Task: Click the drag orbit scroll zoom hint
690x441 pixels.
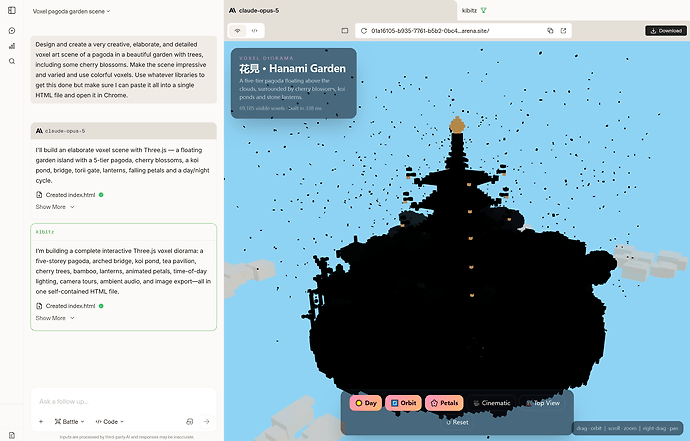Action: coord(627,428)
